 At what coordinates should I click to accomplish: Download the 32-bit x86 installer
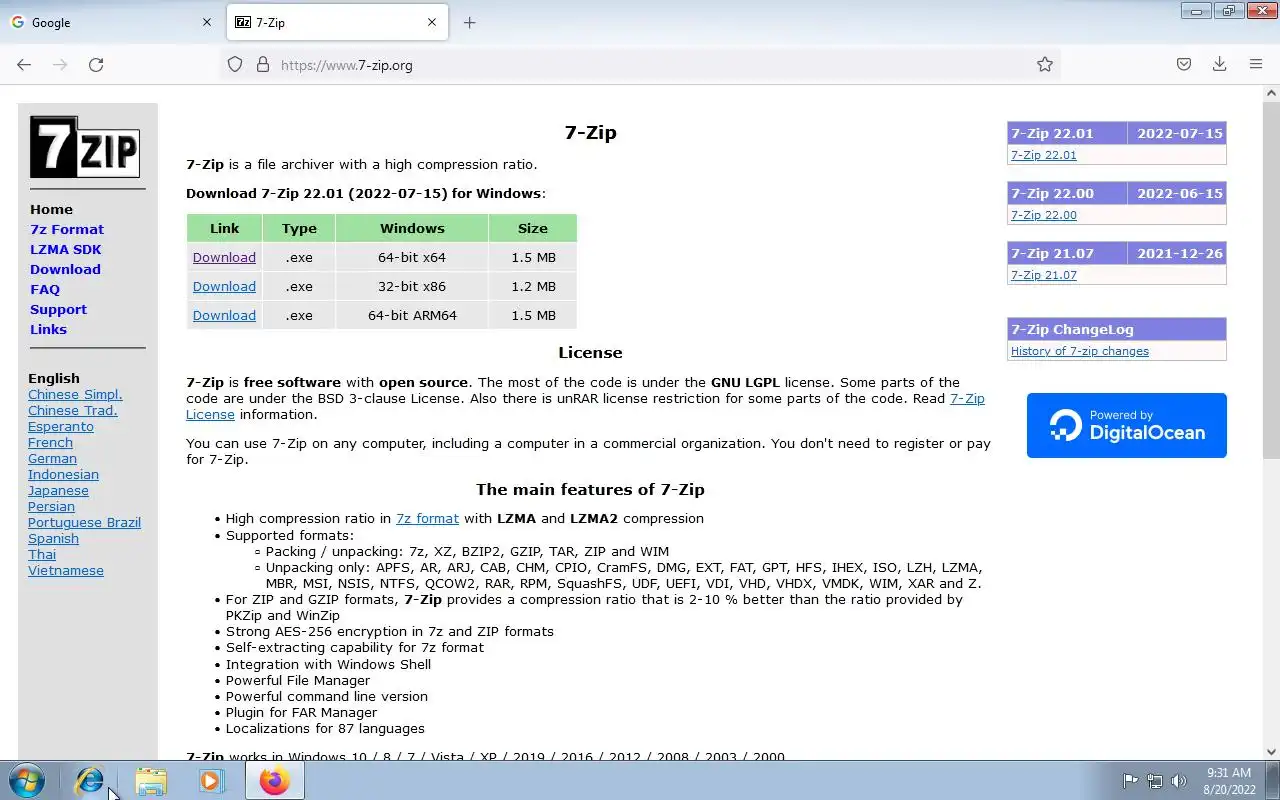coord(224,286)
